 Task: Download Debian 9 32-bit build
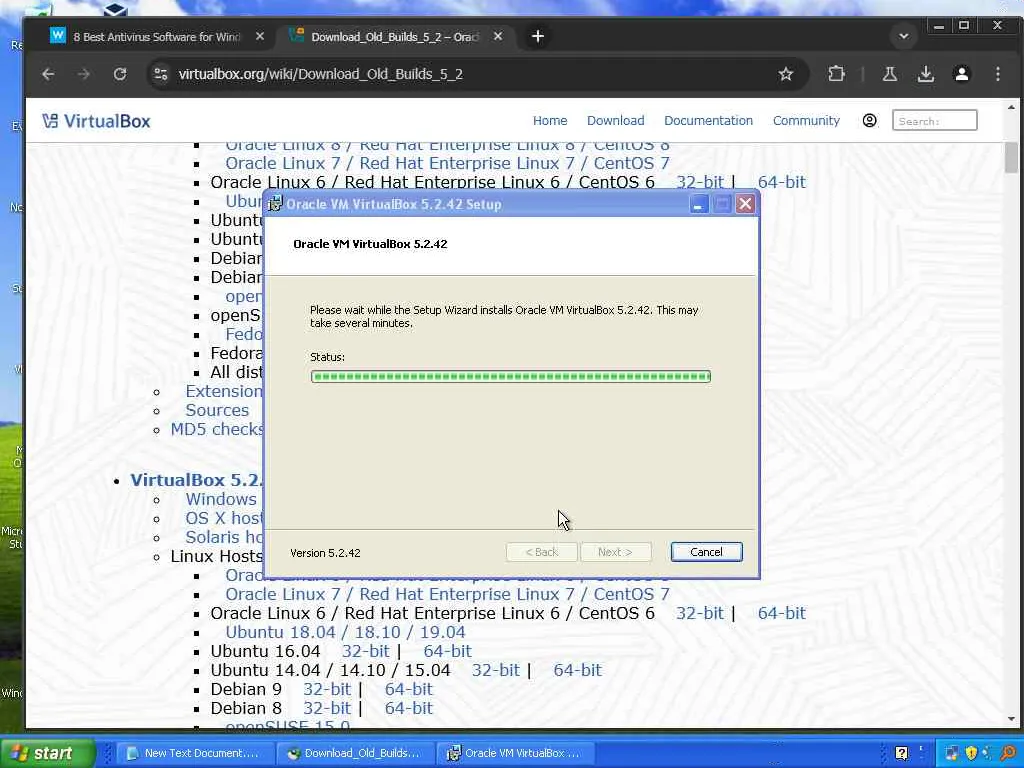(x=327, y=689)
